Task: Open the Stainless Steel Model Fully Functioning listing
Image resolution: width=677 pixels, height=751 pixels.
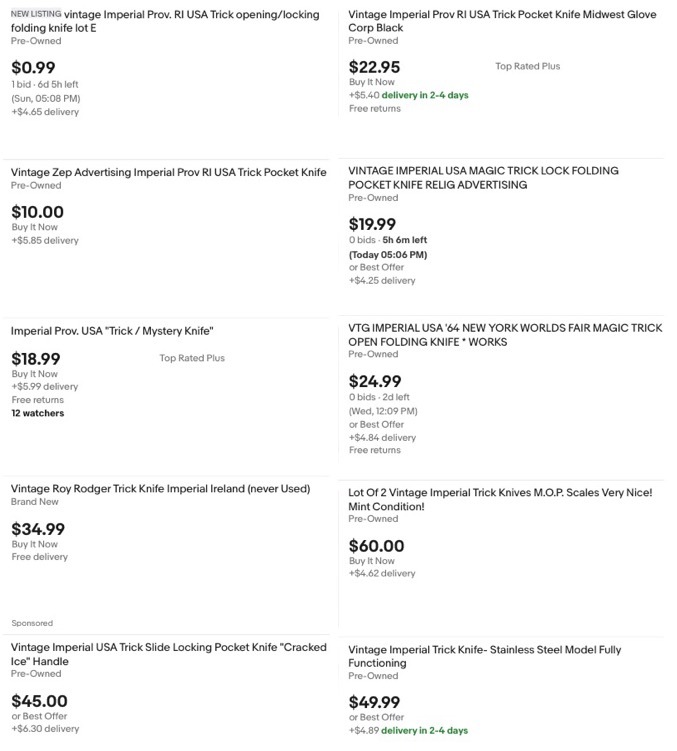Action: pos(485,656)
